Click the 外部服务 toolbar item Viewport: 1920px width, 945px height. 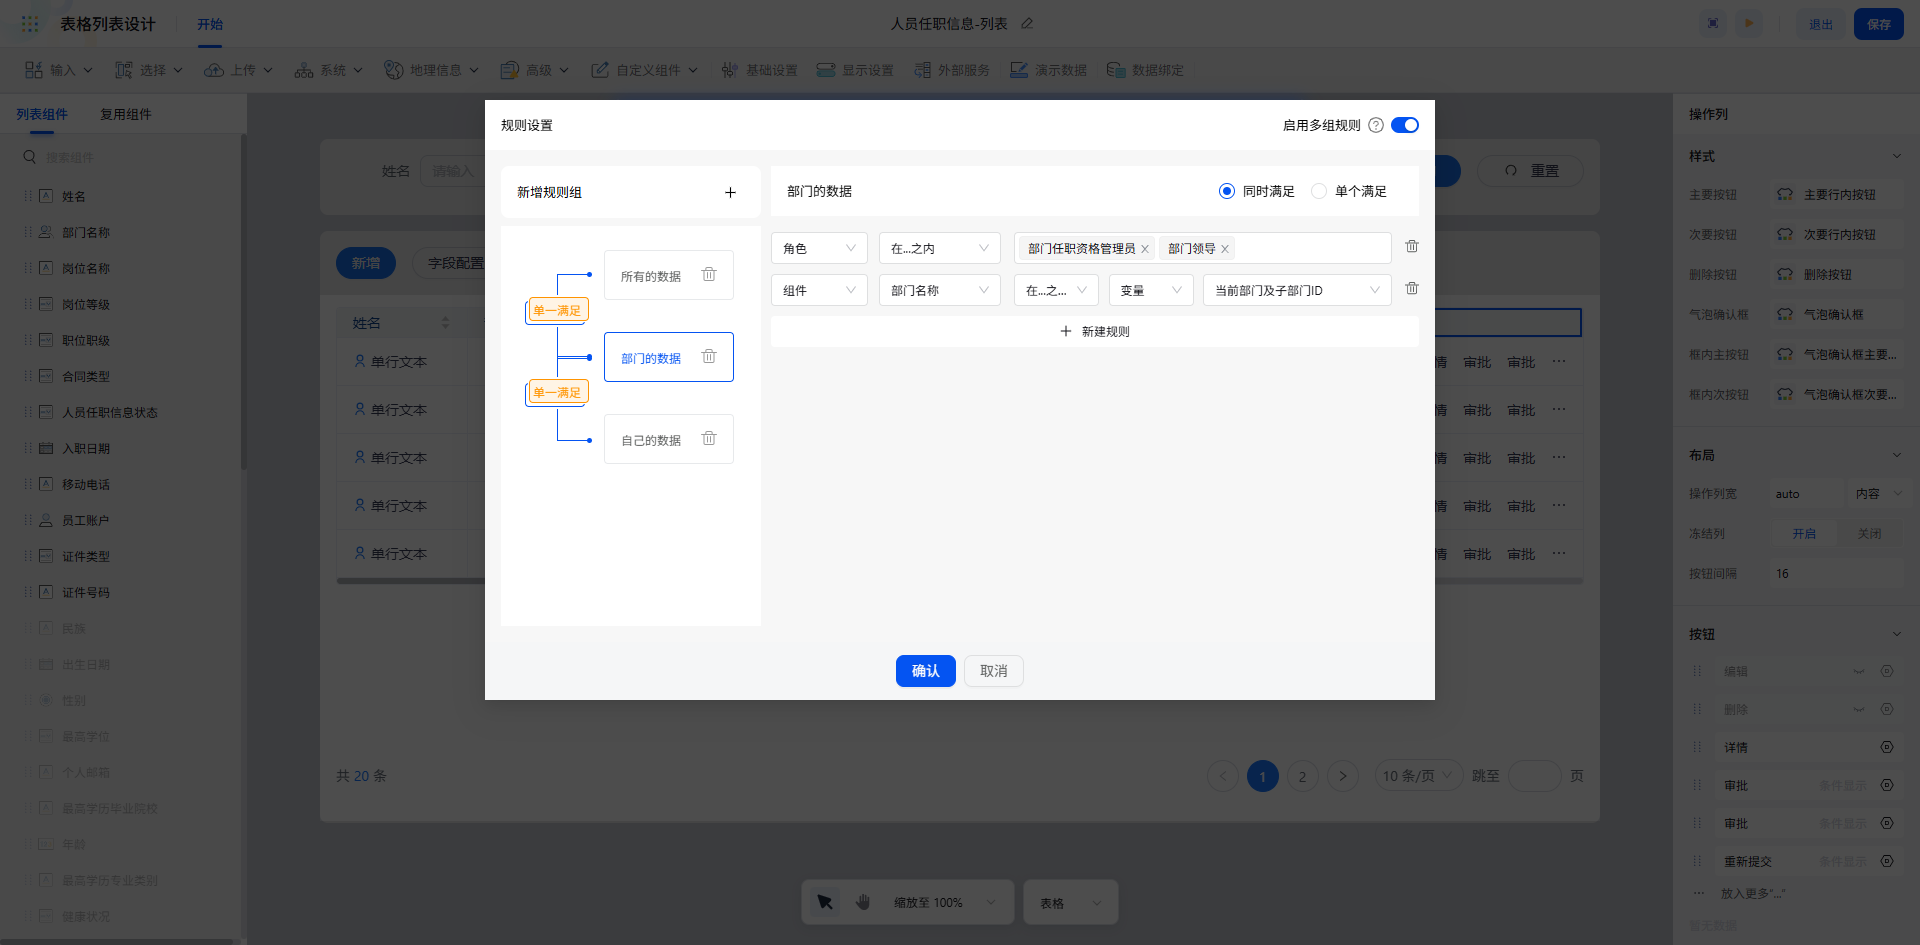coord(952,70)
